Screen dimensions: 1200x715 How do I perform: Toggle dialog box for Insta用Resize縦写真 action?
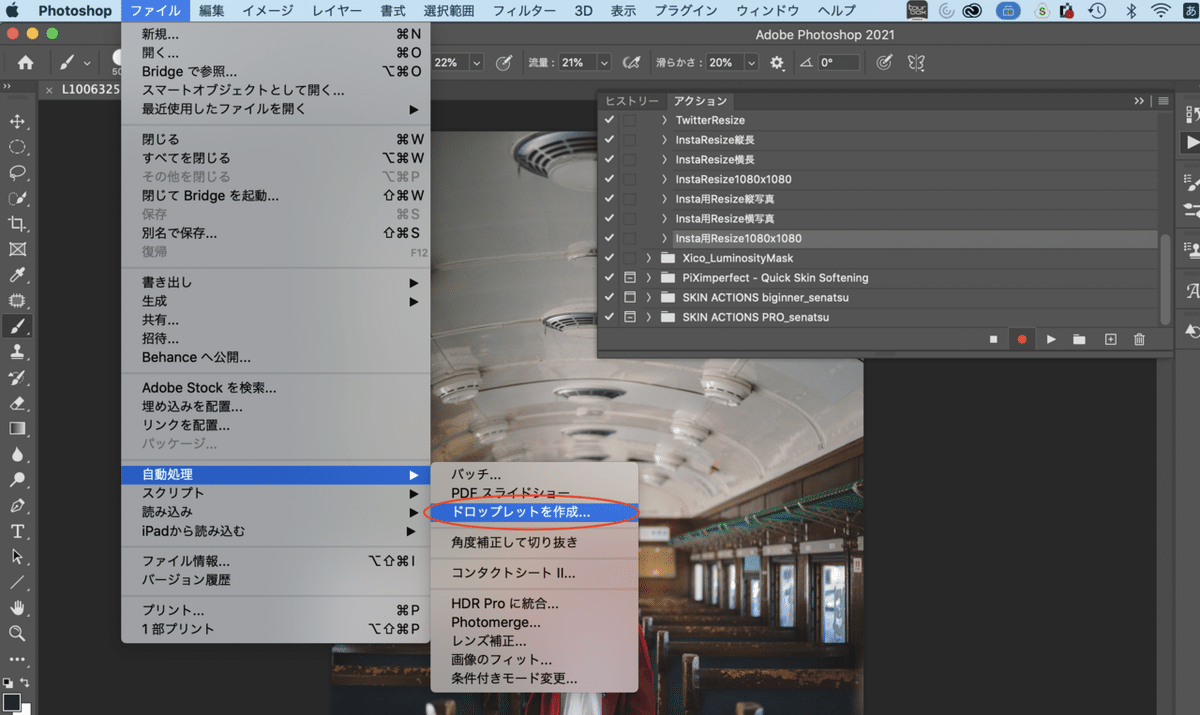[630, 199]
